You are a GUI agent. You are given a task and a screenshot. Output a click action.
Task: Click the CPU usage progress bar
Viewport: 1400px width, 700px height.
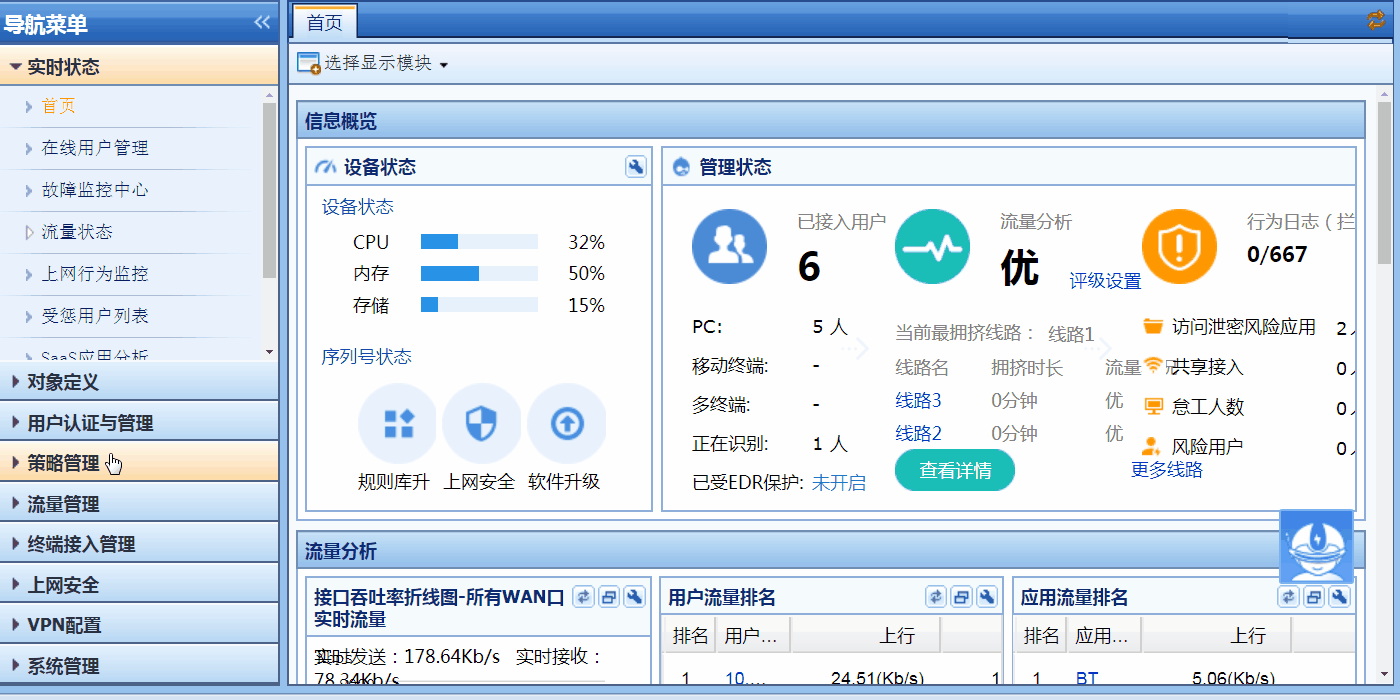479,242
